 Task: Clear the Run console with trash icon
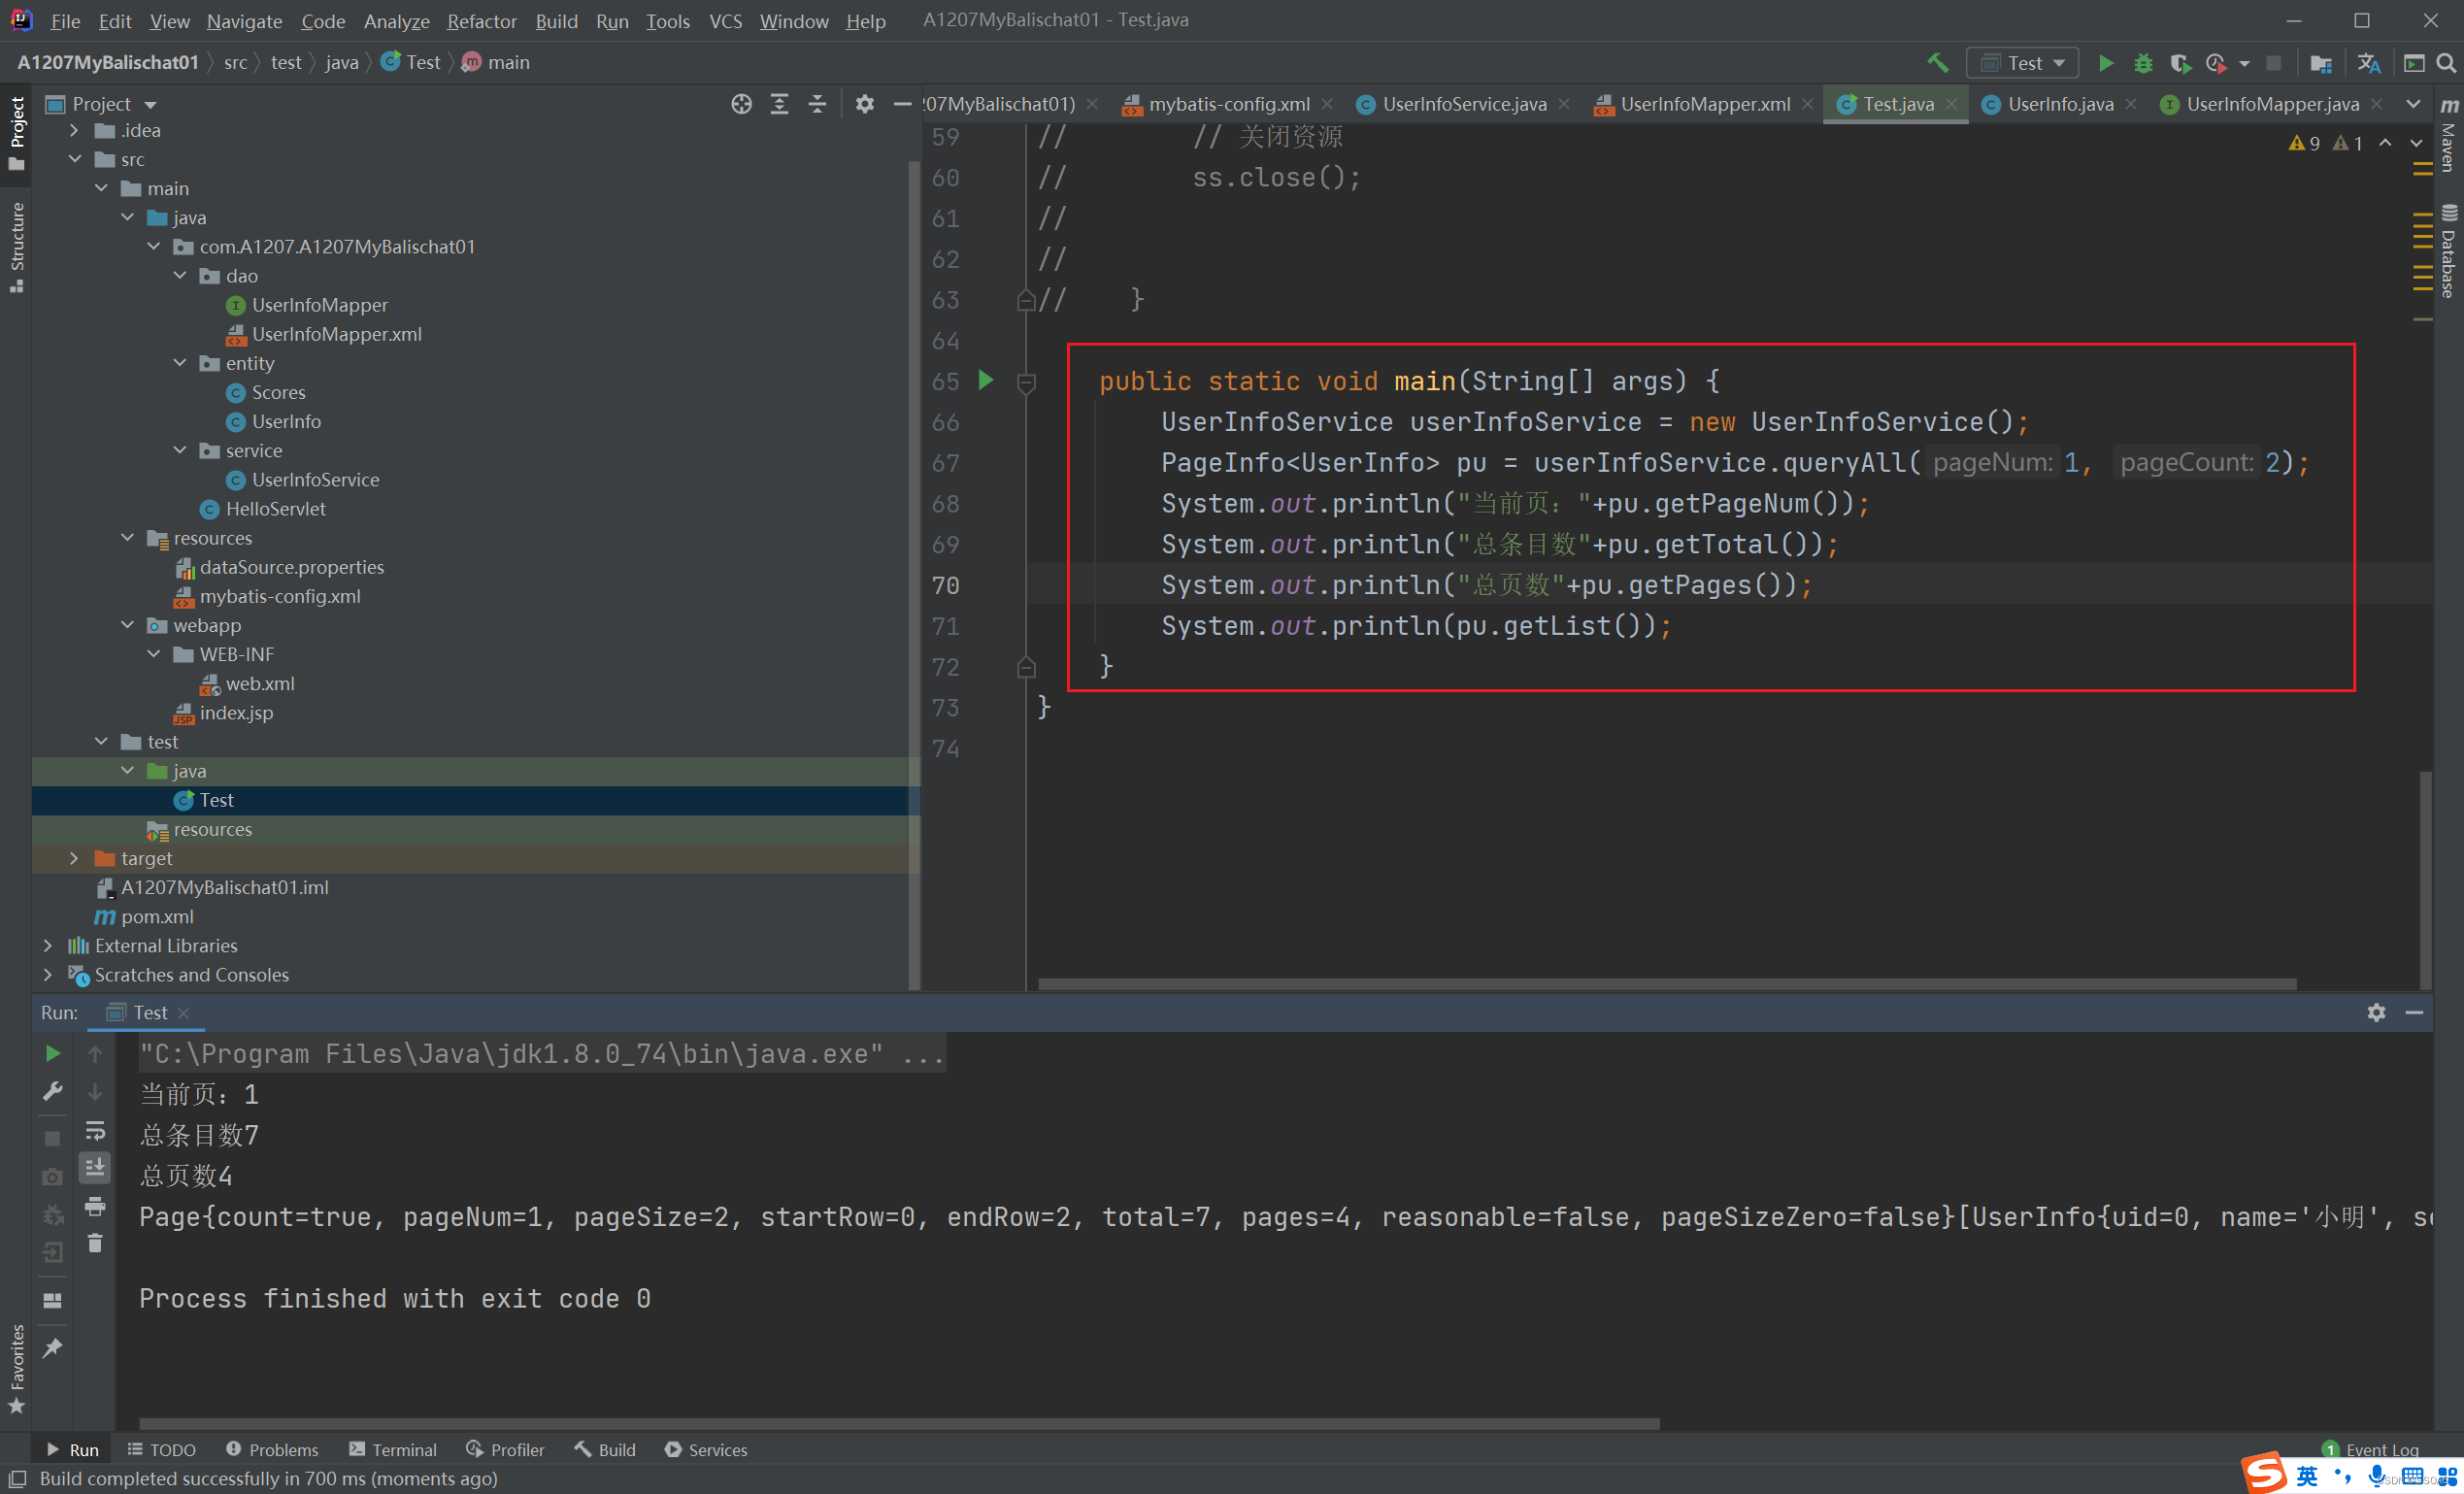tap(95, 1243)
